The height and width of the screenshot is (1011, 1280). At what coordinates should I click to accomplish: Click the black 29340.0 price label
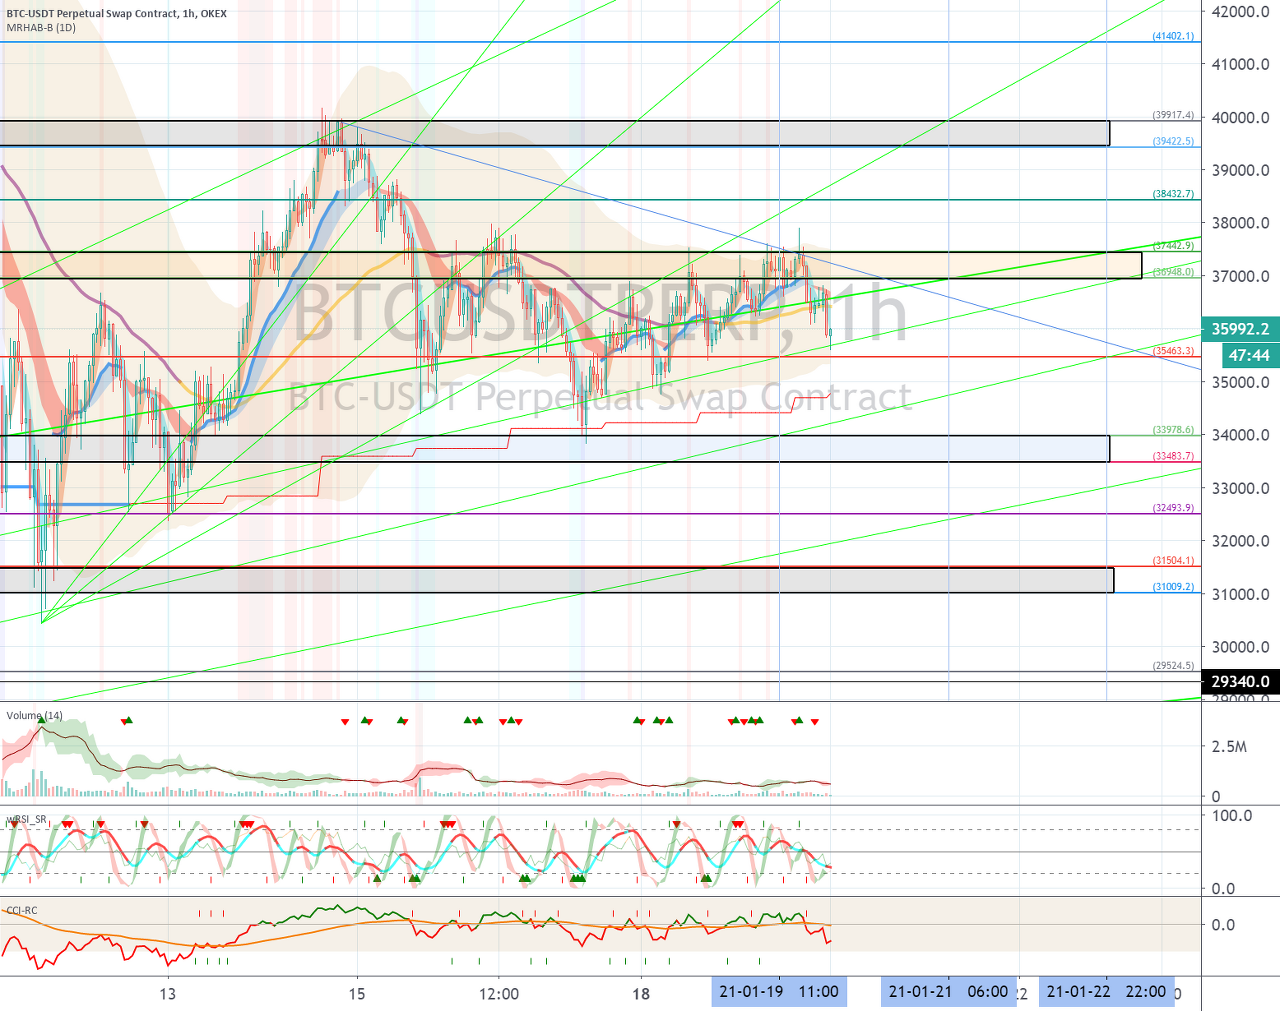click(x=1240, y=682)
